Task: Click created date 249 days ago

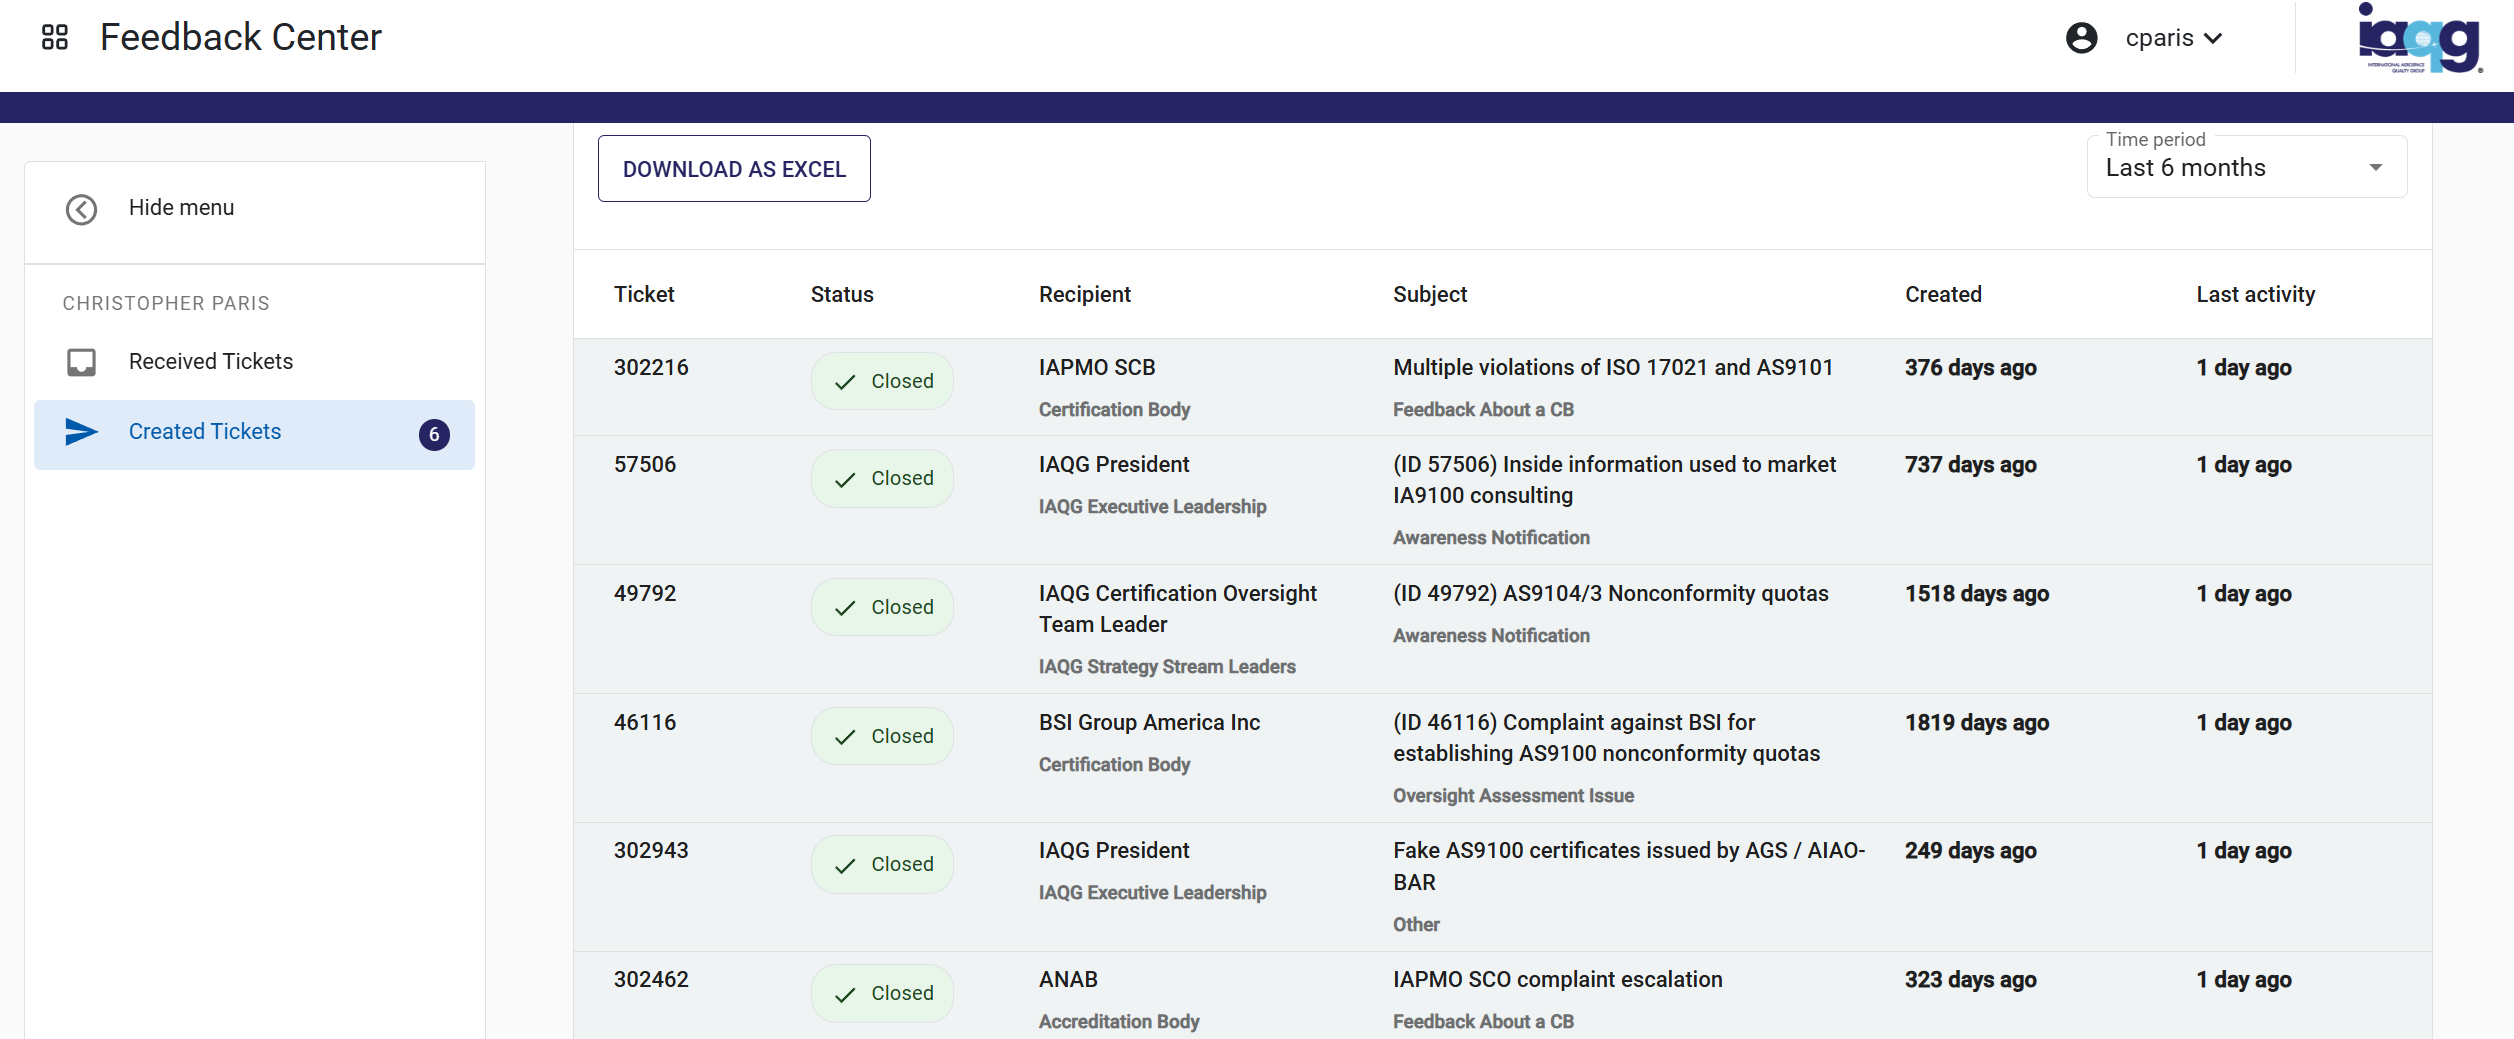Action: (1970, 850)
